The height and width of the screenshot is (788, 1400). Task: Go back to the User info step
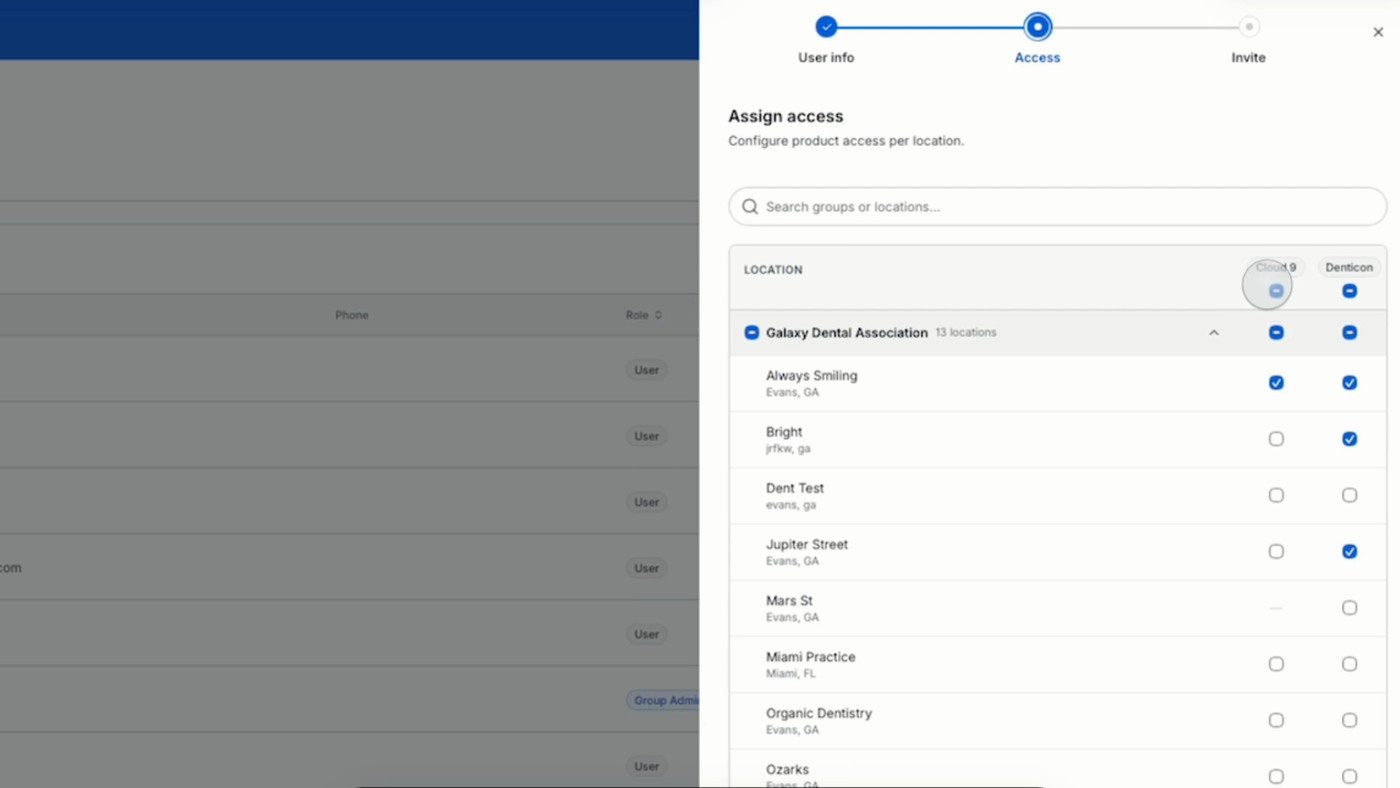826,27
